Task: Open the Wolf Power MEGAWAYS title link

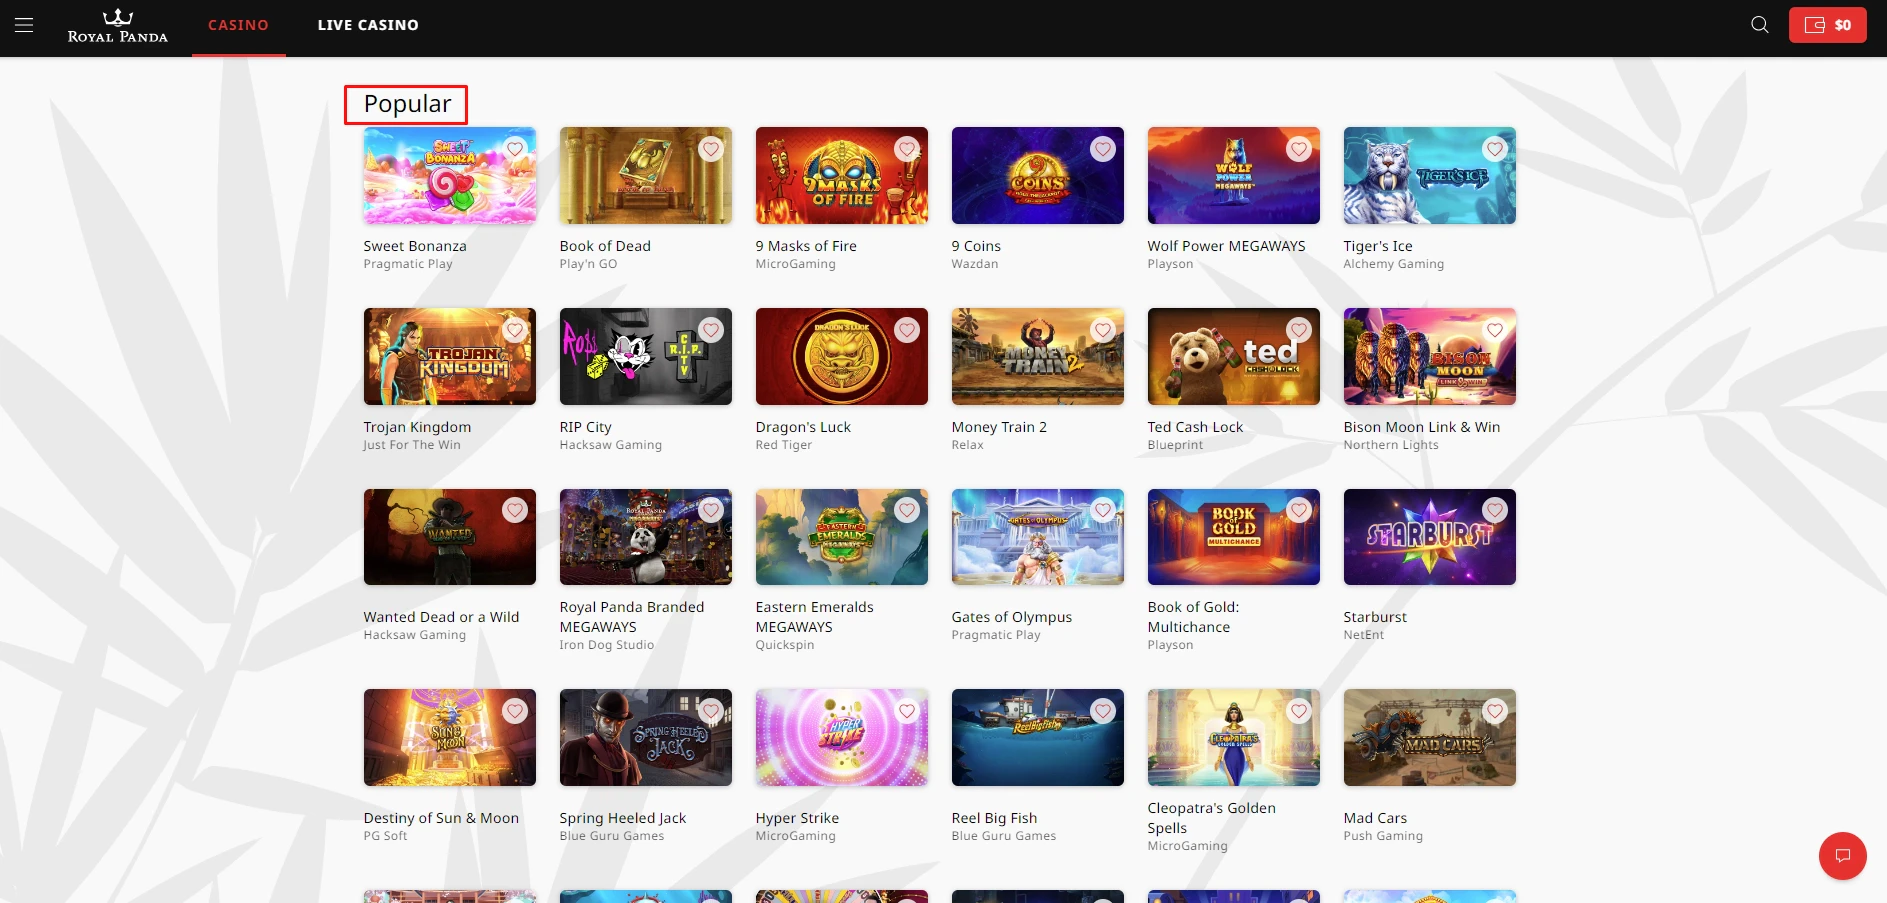Action: 1226,246
